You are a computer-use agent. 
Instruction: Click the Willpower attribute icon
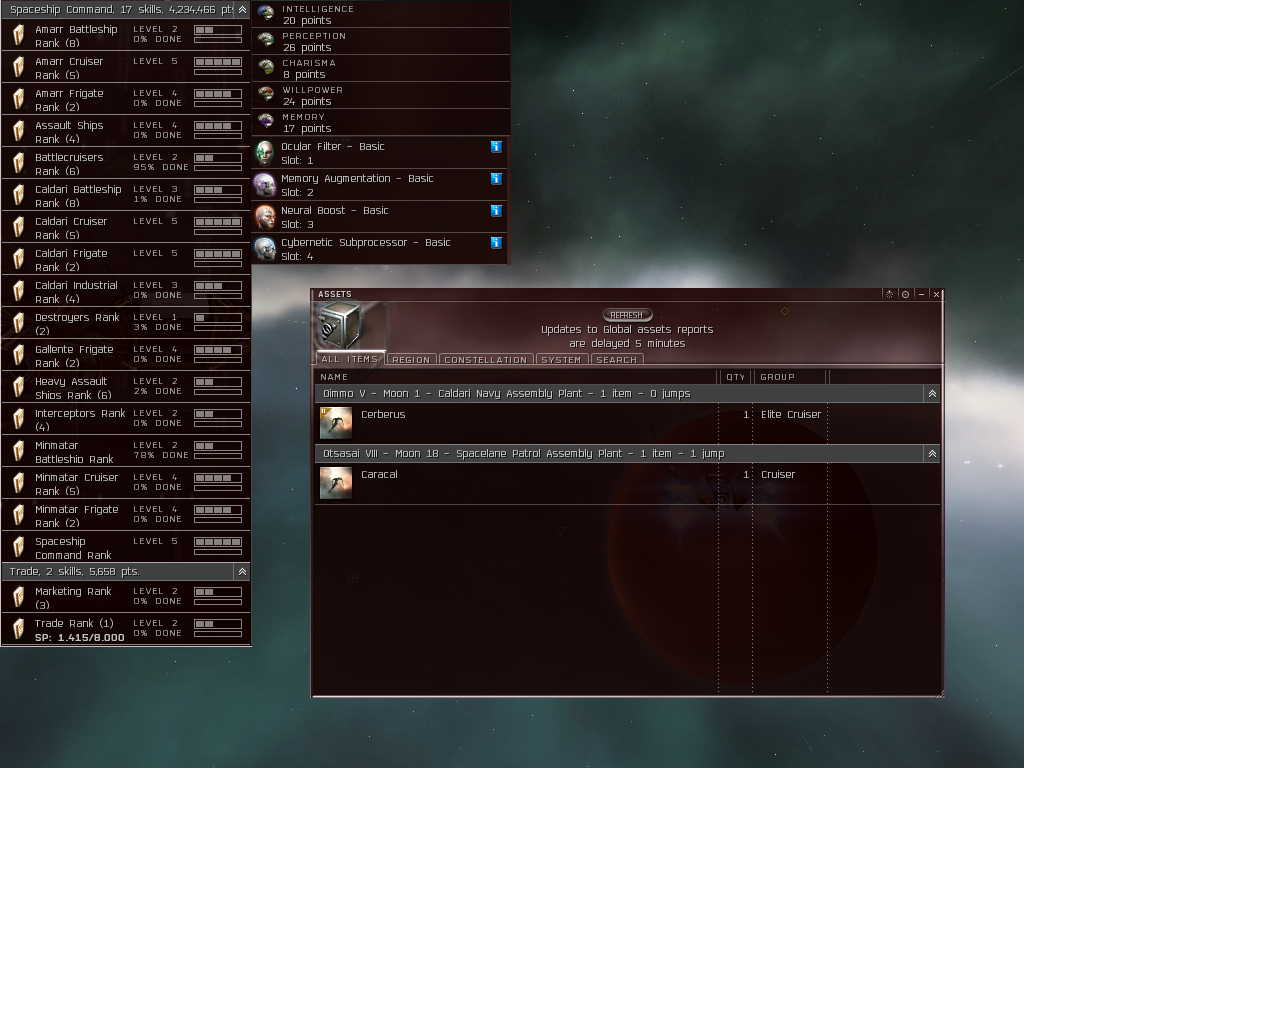pos(266,95)
